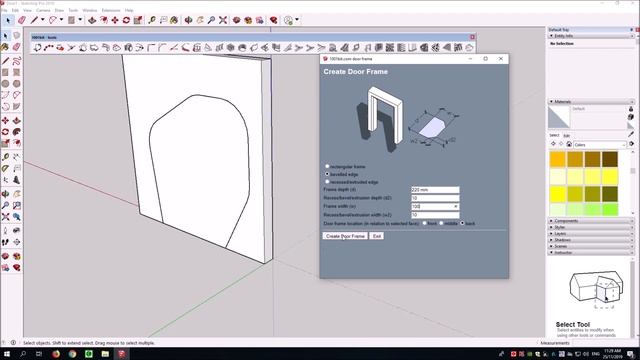Image resolution: width=640 pixels, height=360 pixels.
Task: Click the account sign-in icon in top toolbar
Action: click(289, 20)
